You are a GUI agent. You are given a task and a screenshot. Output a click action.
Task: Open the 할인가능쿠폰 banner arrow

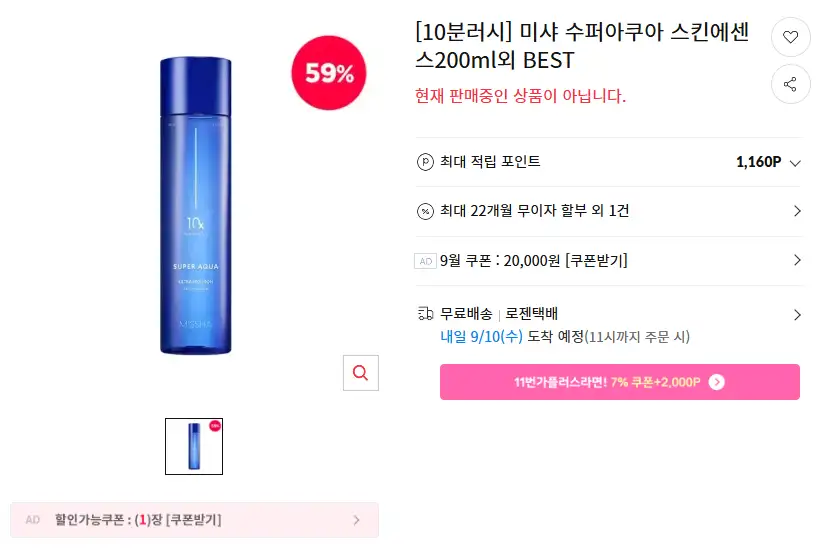(356, 520)
